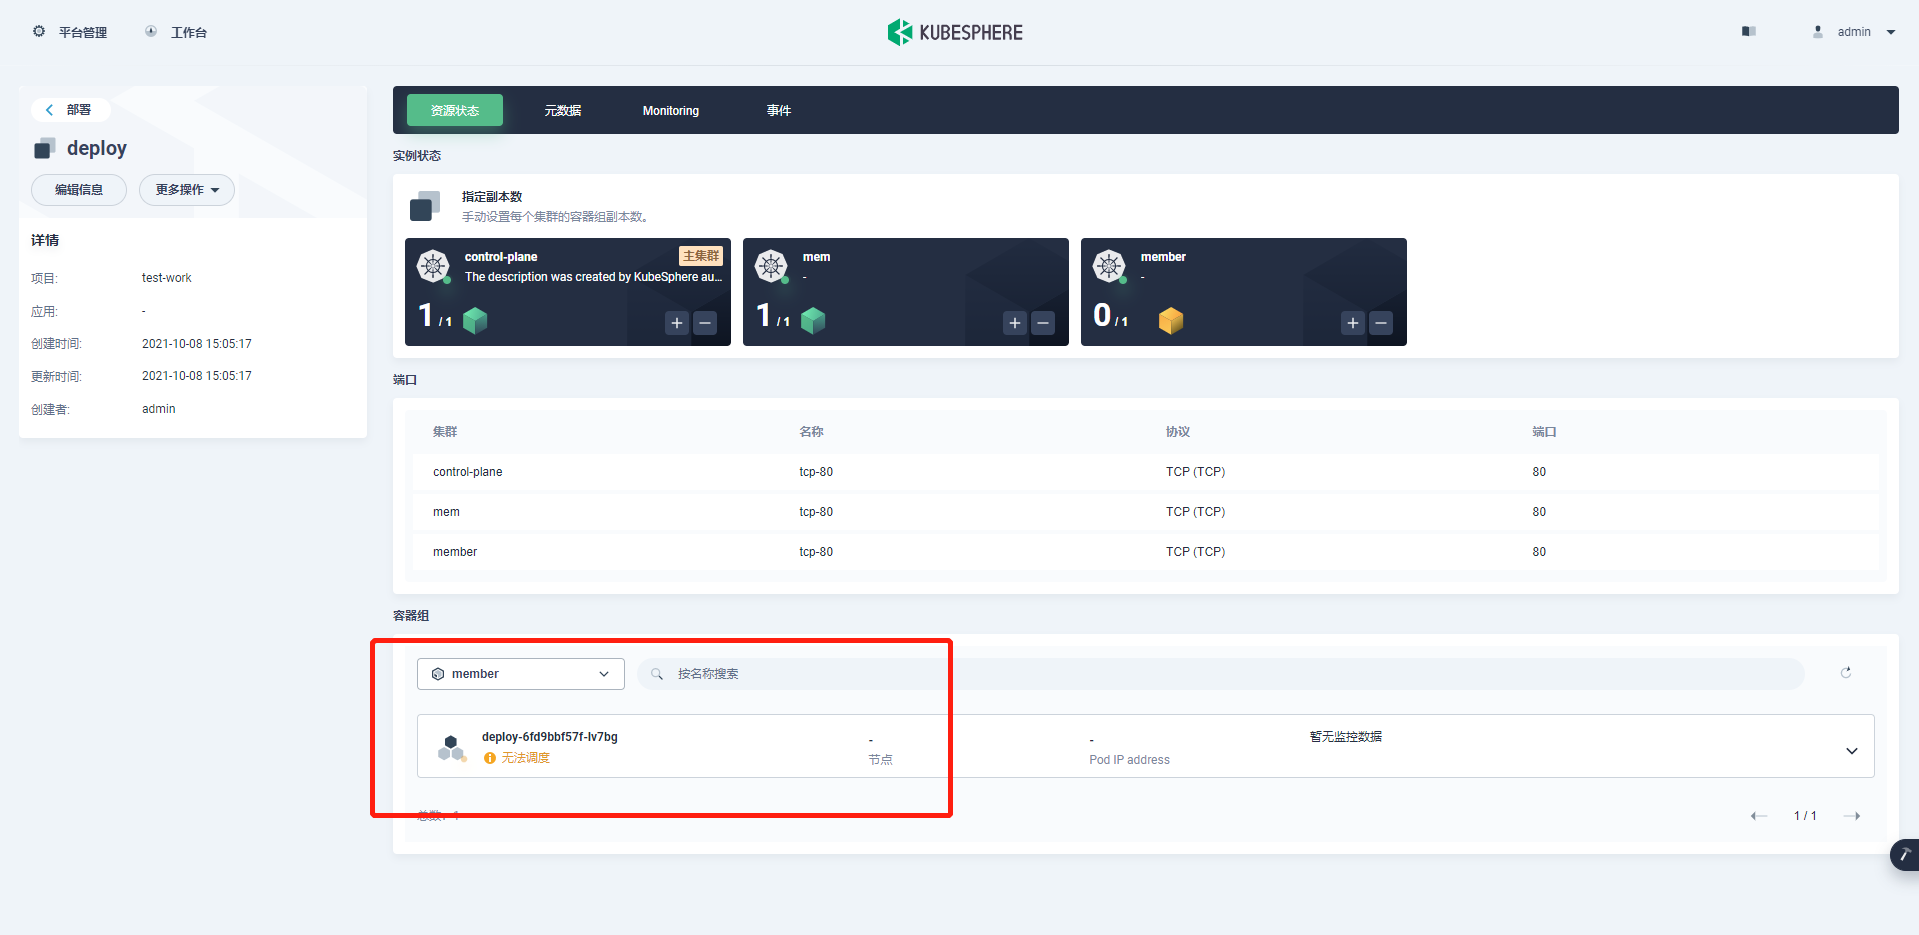Open the admin user dropdown

(1855, 32)
